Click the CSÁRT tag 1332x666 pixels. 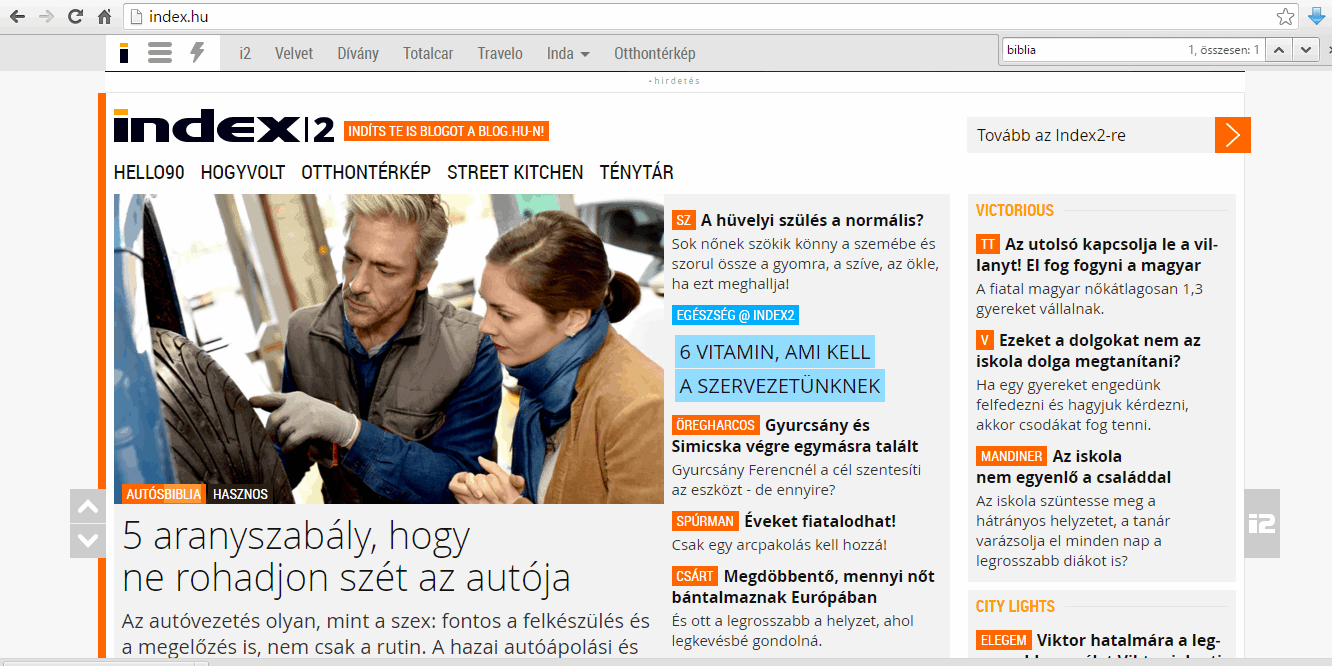click(x=695, y=576)
